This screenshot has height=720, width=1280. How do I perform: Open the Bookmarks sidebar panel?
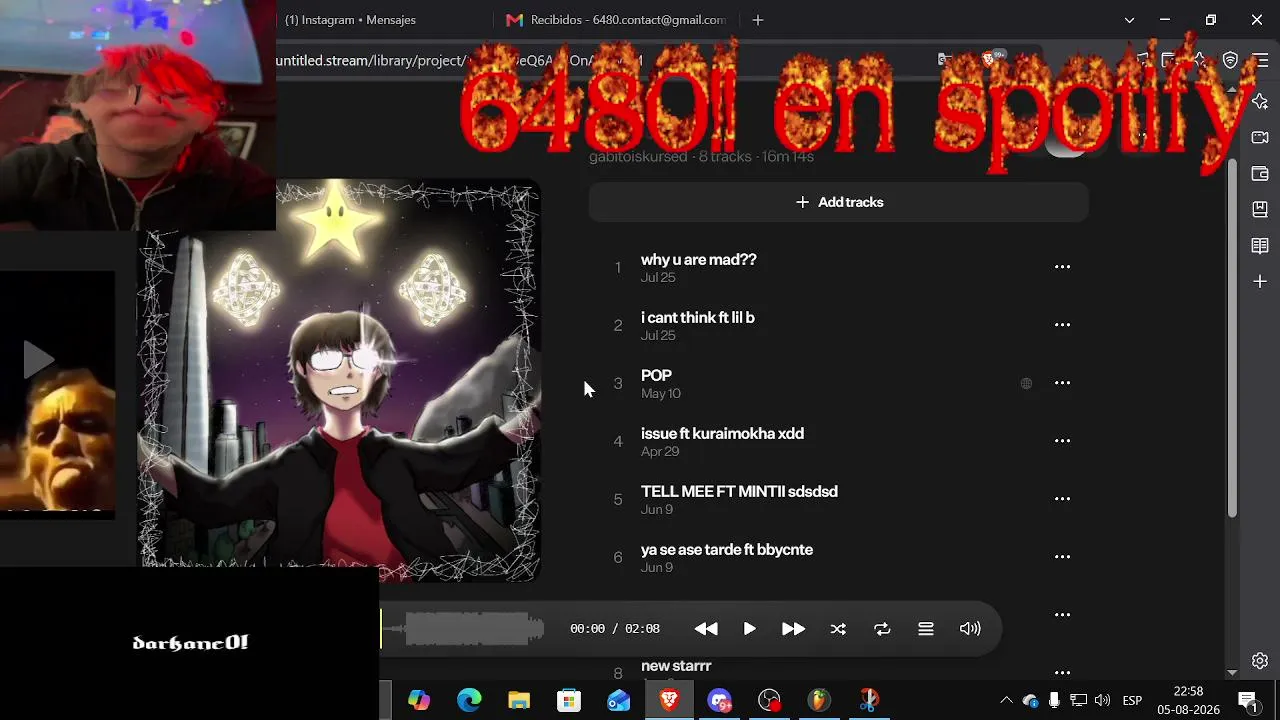click(1260, 210)
